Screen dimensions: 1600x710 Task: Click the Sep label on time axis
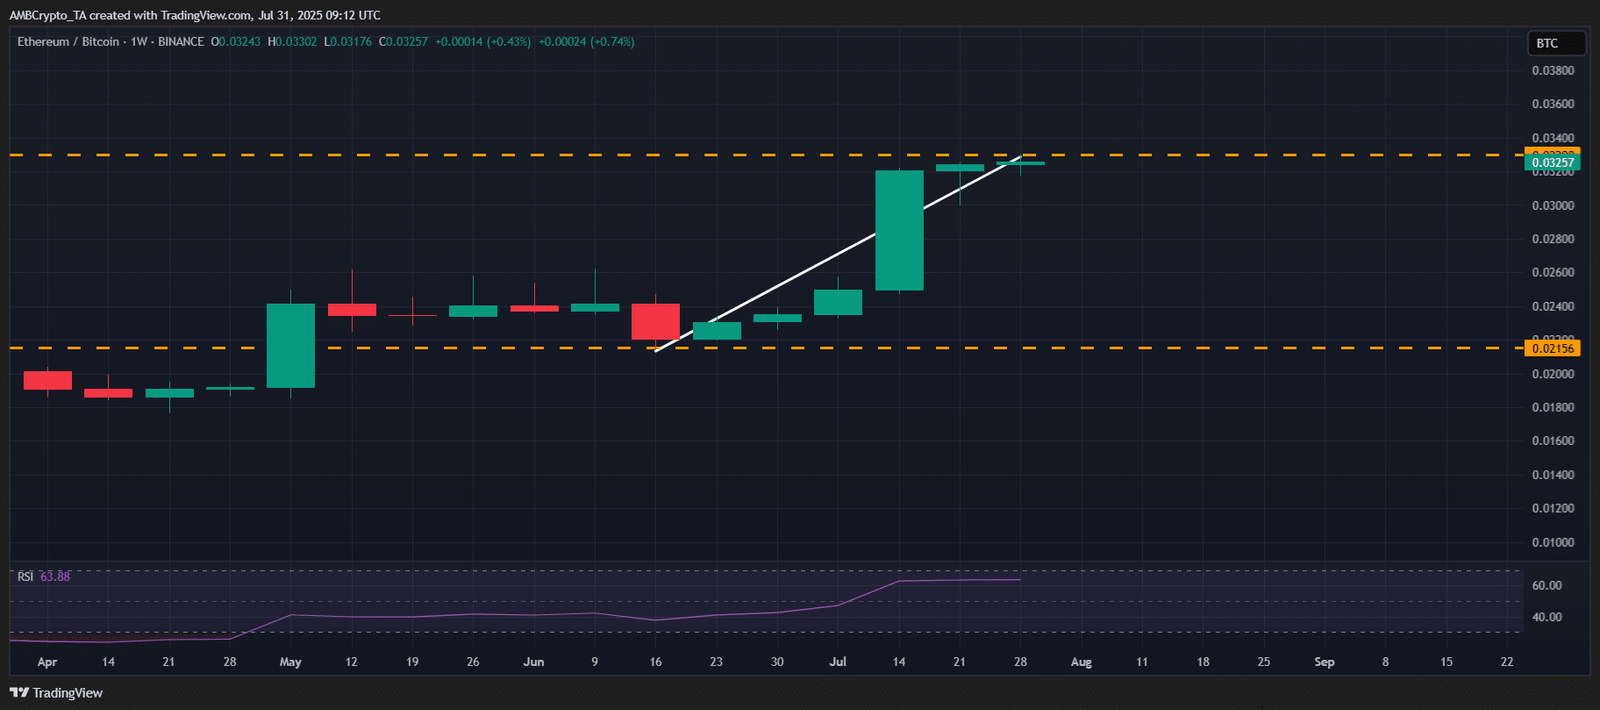tap(1324, 662)
